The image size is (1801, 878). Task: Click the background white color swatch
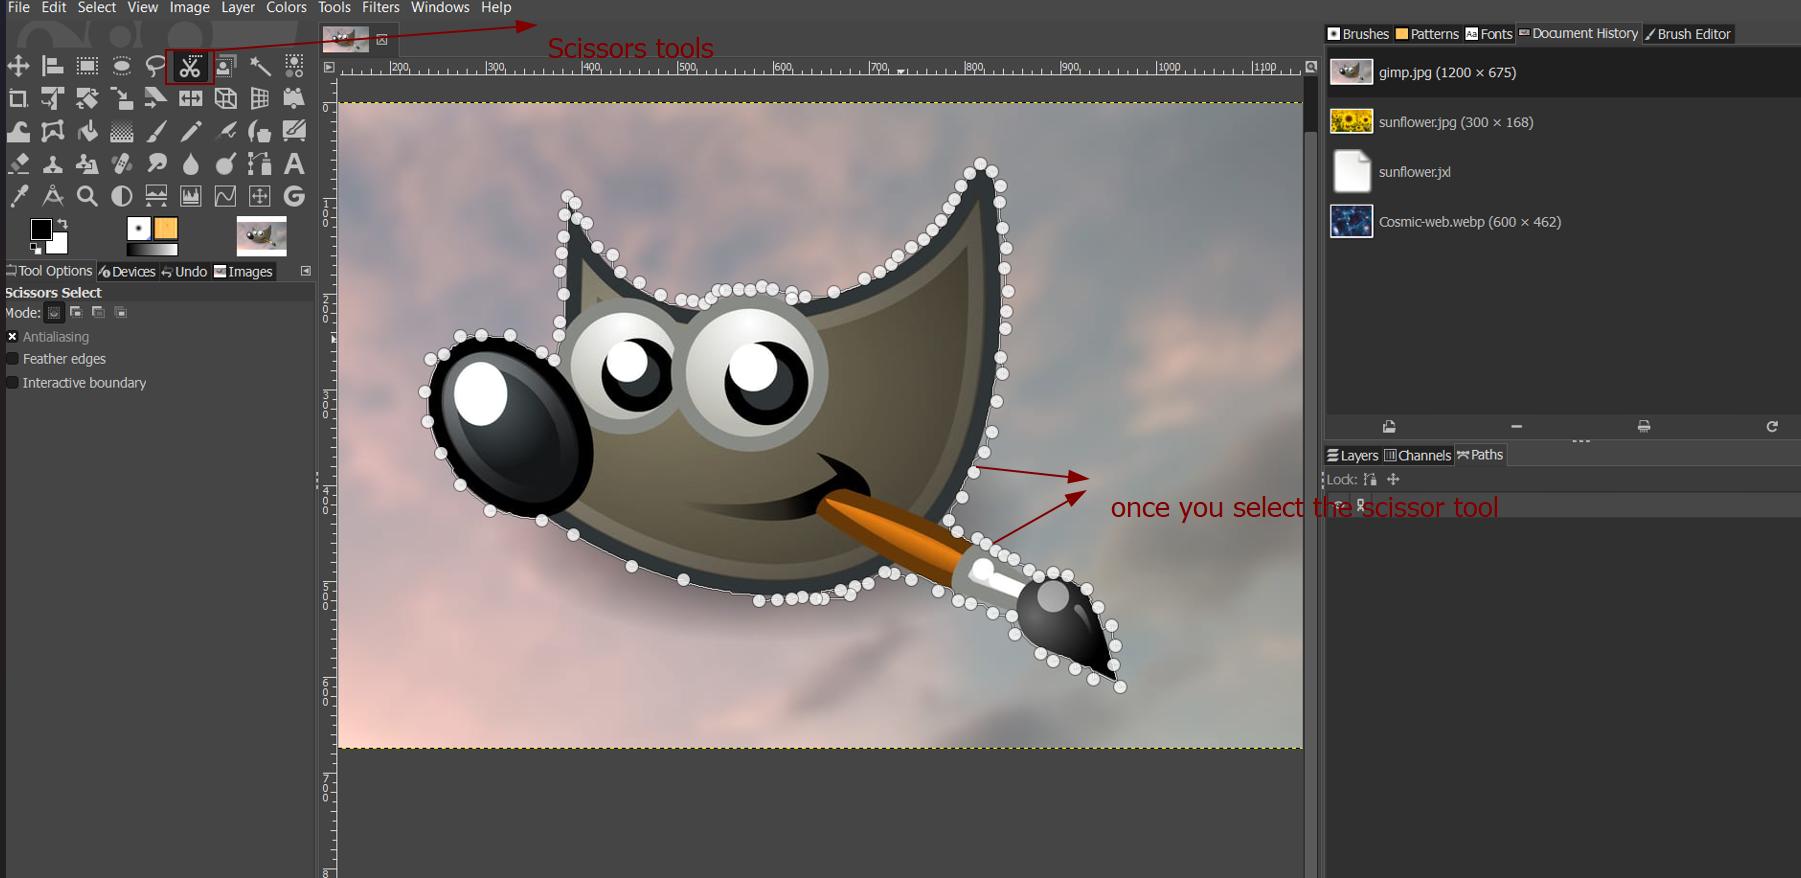click(60, 246)
